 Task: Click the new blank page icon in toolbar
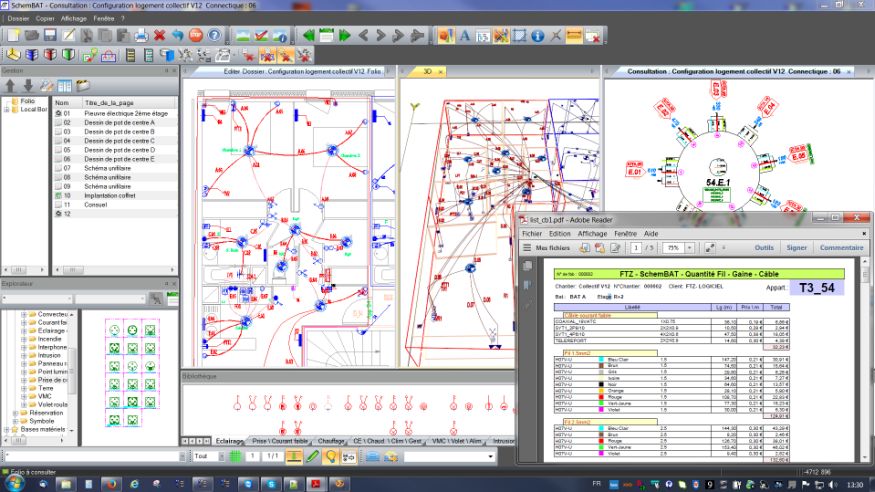pos(13,35)
